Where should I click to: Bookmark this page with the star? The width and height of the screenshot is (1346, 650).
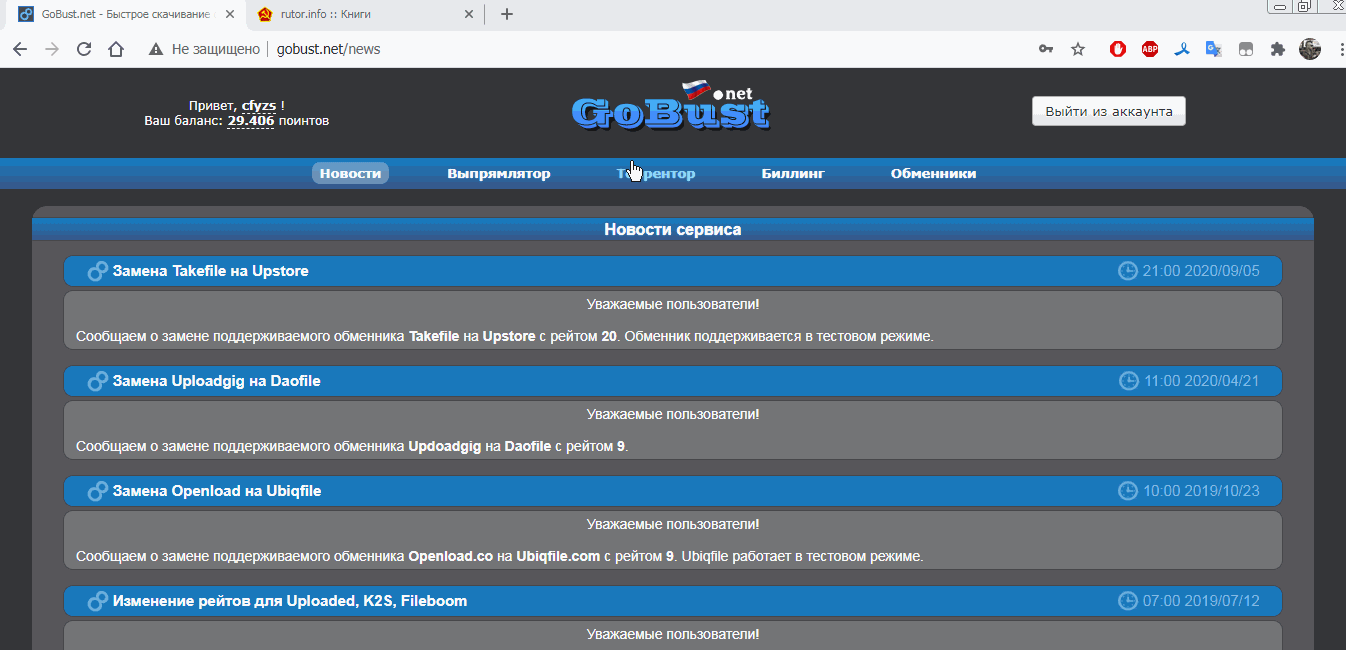tap(1078, 49)
